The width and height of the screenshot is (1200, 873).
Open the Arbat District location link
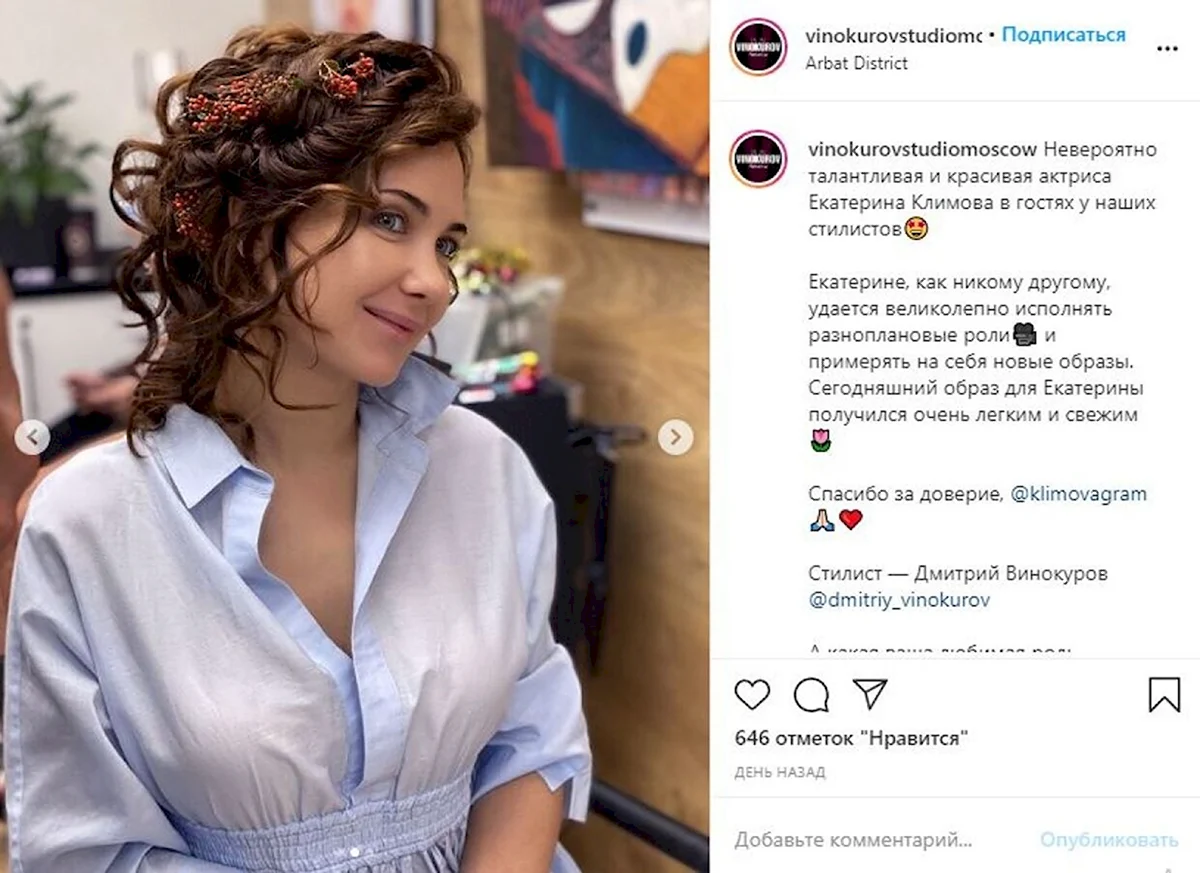point(856,63)
